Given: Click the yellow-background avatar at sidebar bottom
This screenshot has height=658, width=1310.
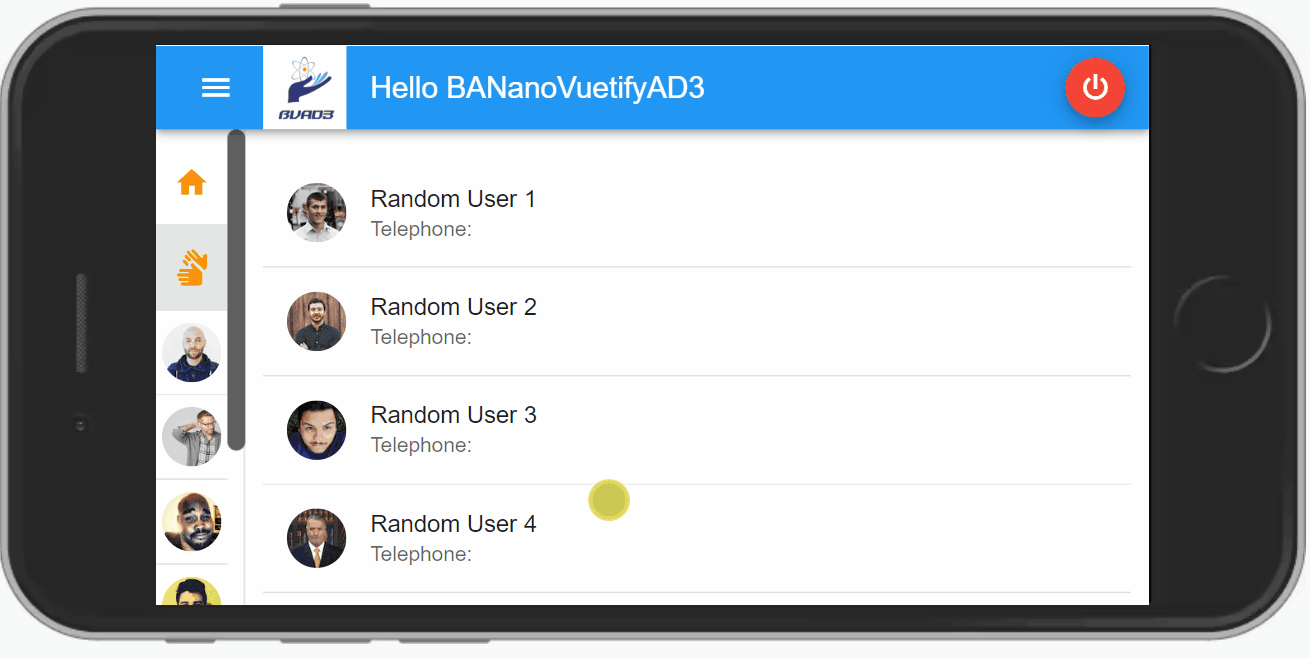Looking at the screenshot, I should click(x=191, y=592).
